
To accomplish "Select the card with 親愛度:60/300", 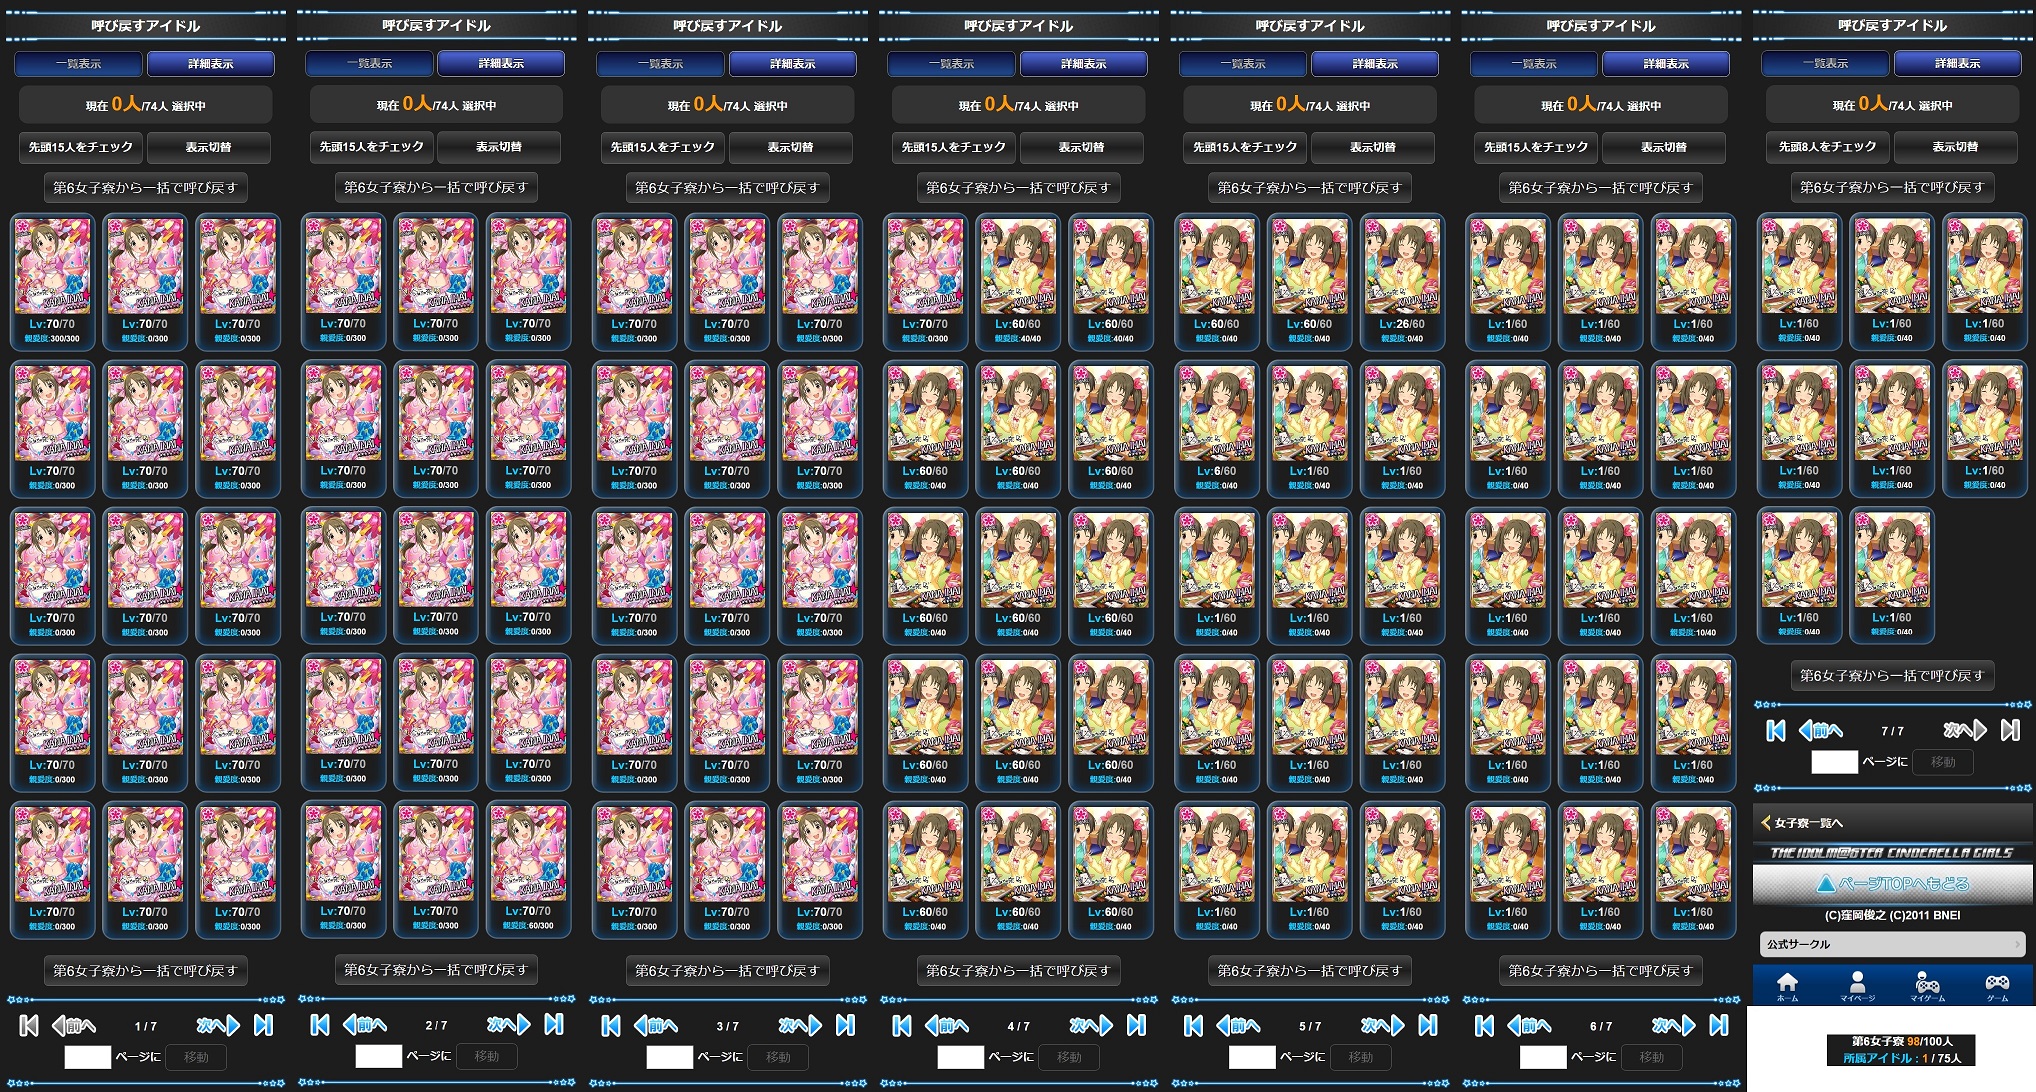I will pyautogui.click(x=528, y=869).
